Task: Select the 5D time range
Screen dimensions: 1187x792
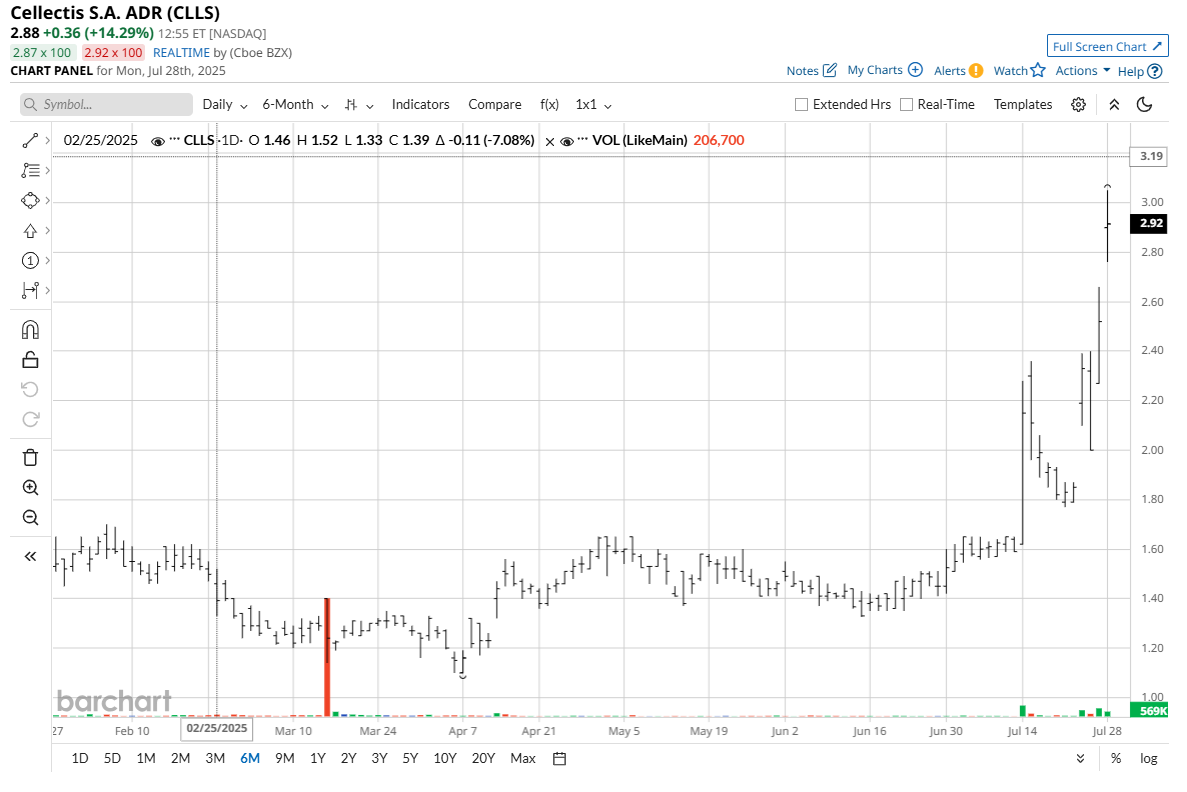Action: tap(112, 759)
